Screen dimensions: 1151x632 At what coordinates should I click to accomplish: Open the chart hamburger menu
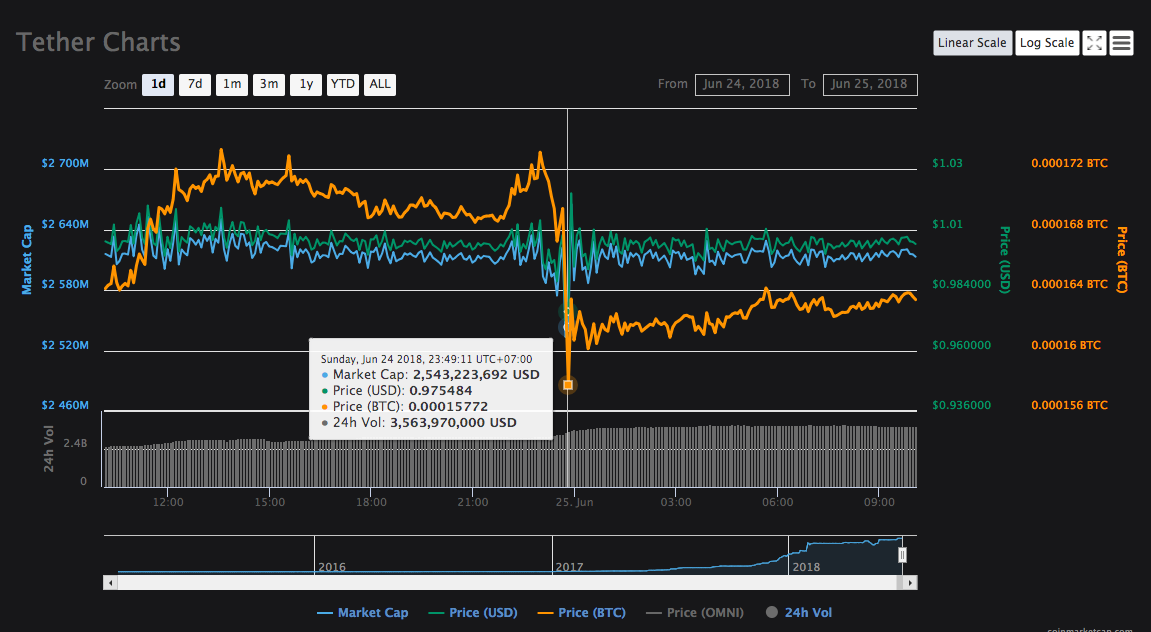[x=1121, y=43]
